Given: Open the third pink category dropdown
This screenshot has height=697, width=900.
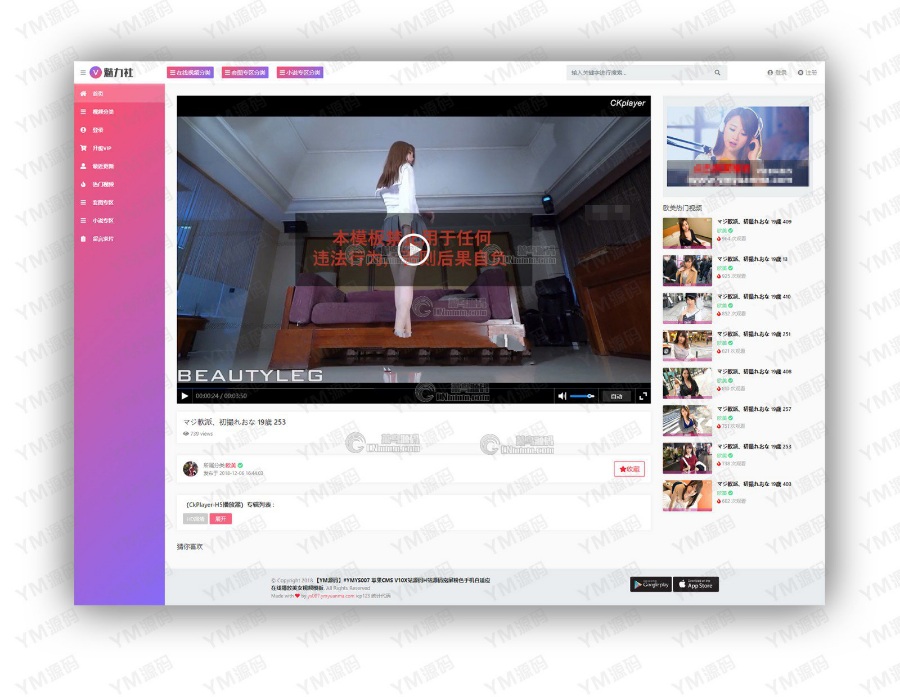Looking at the screenshot, I should (300, 72).
